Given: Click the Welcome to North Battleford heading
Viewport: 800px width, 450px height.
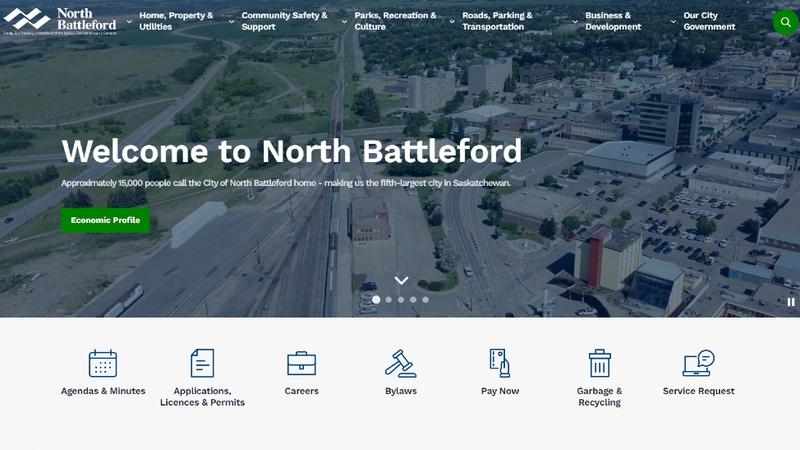Looking at the screenshot, I should click(x=291, y=151).
